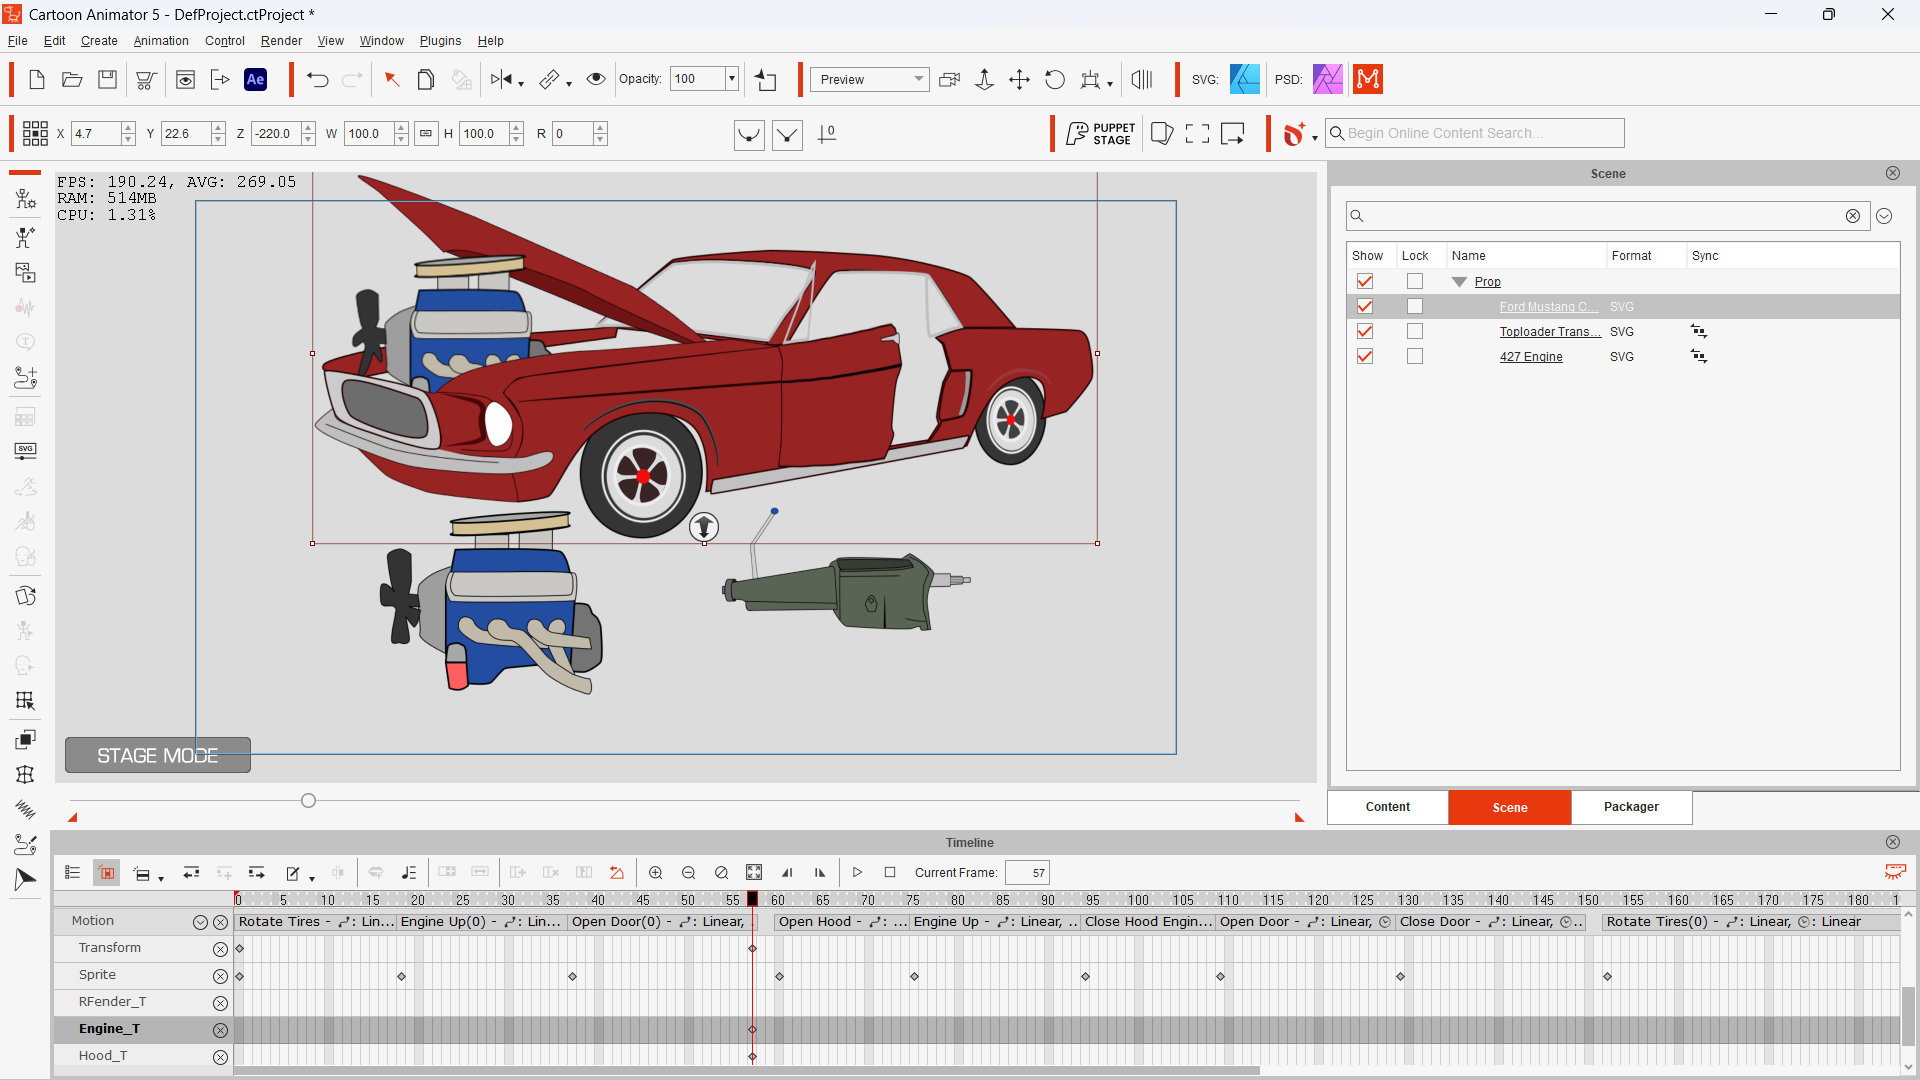Close the Timeline panel
The width and height of the screenshot is (1920, 1080).
[1893, 842]
